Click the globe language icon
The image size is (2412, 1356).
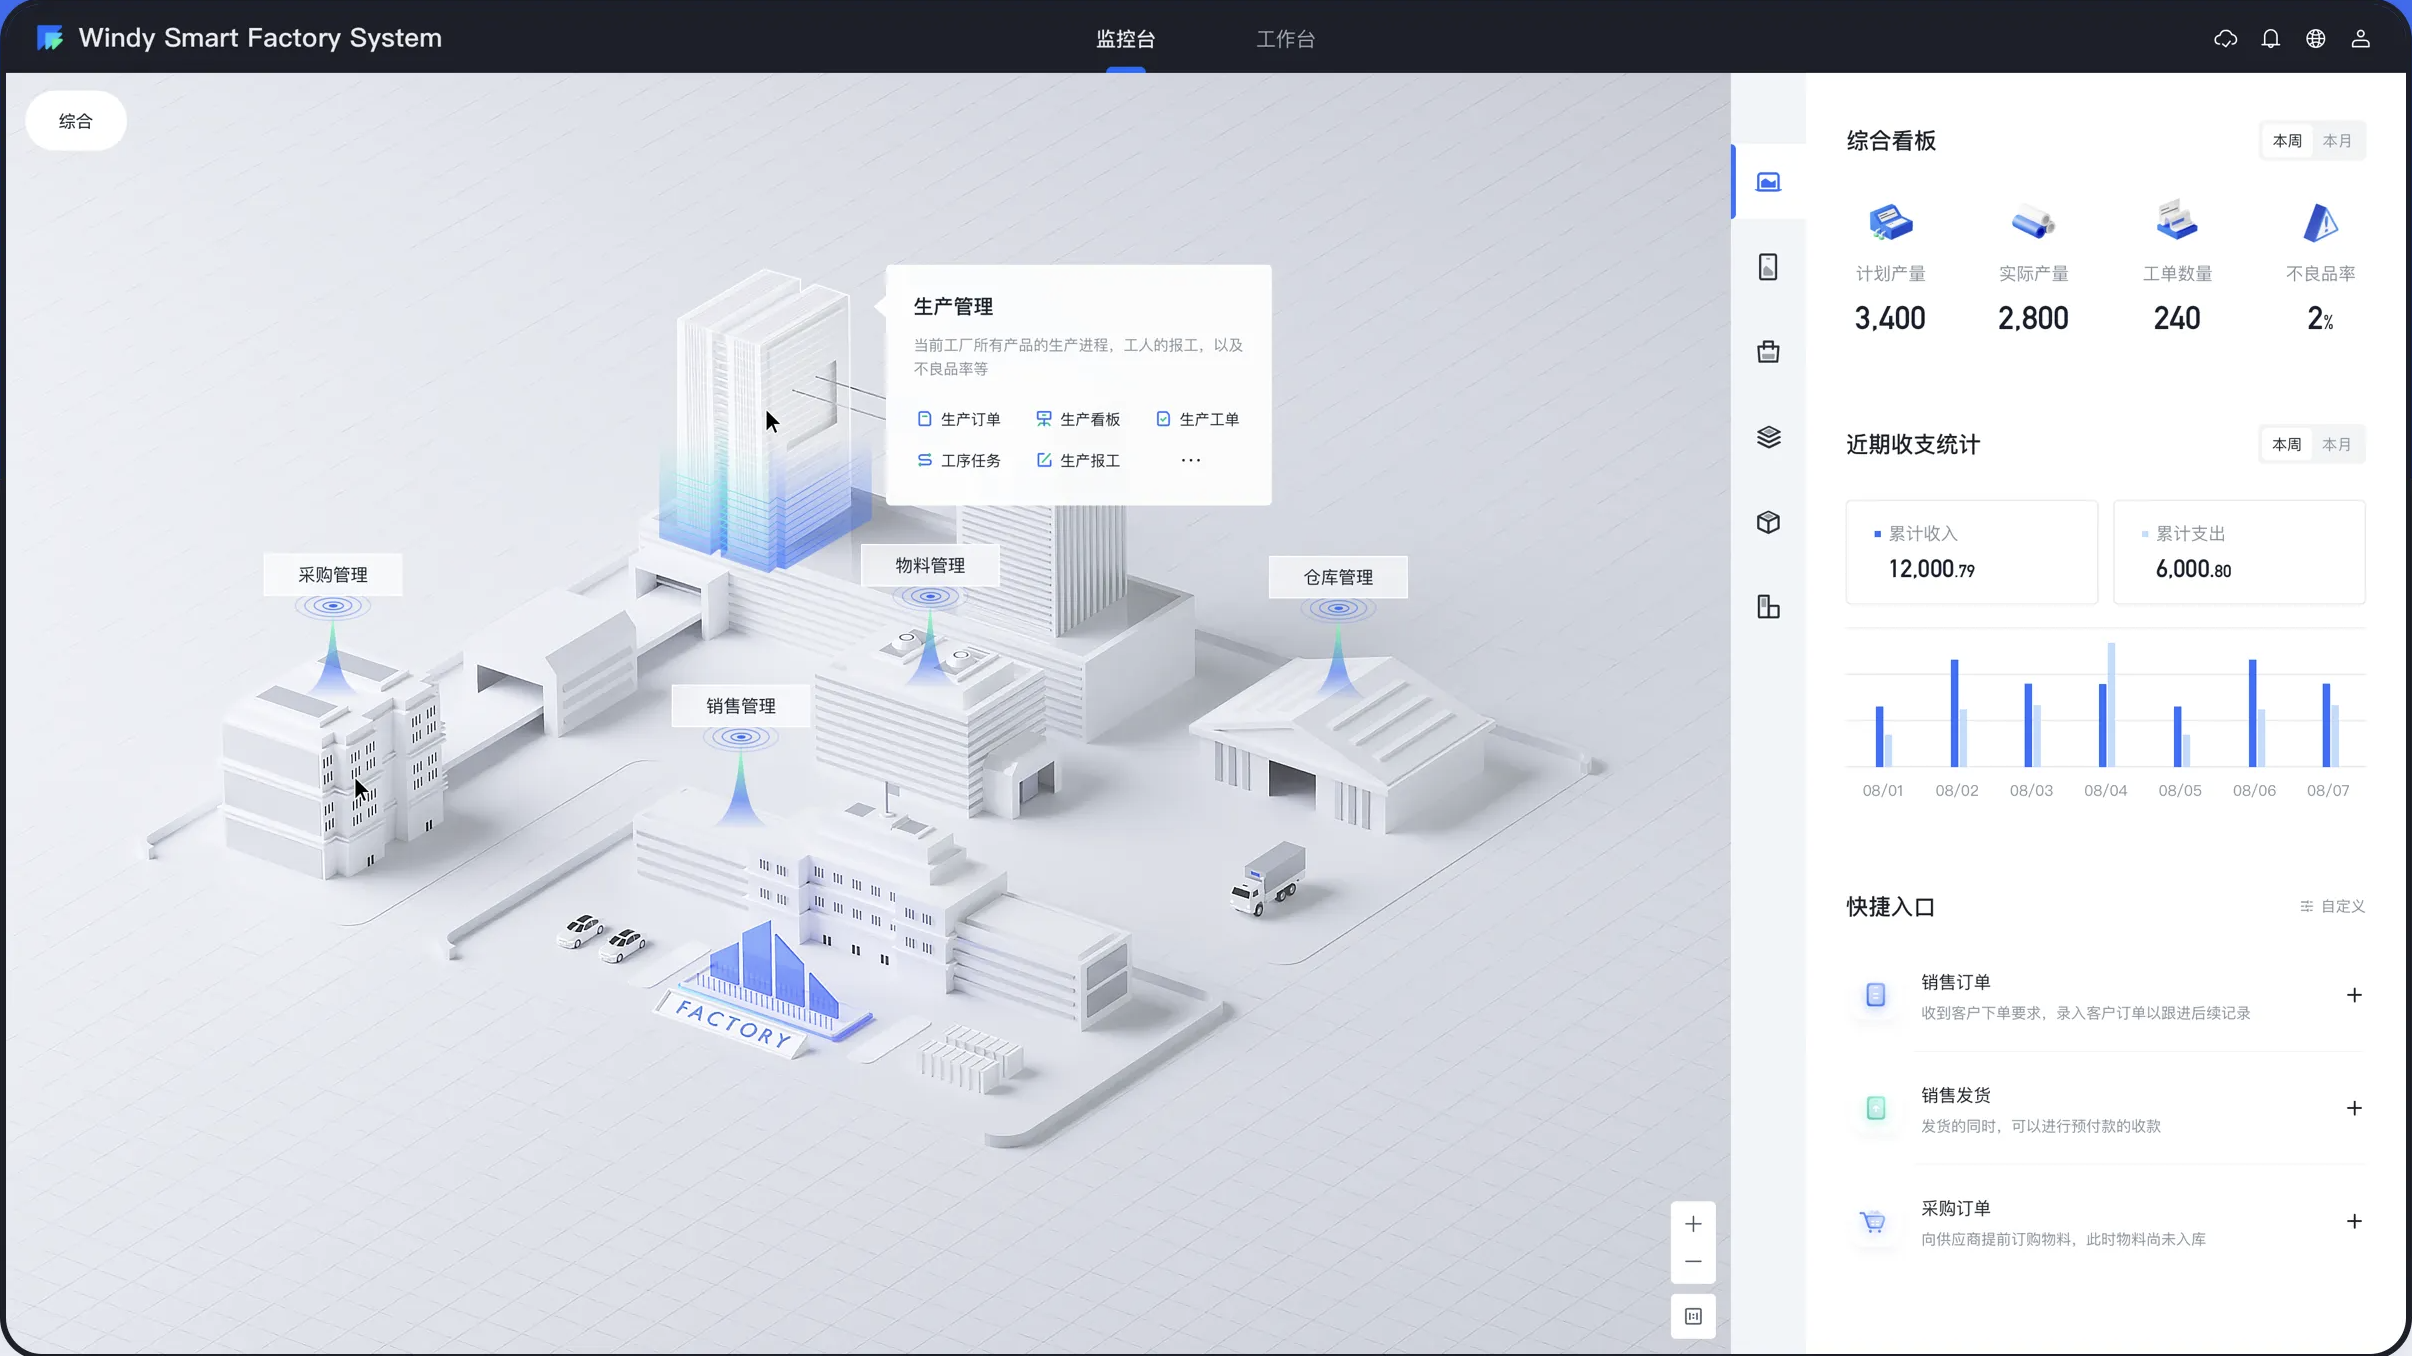[x=2315, y=38]
